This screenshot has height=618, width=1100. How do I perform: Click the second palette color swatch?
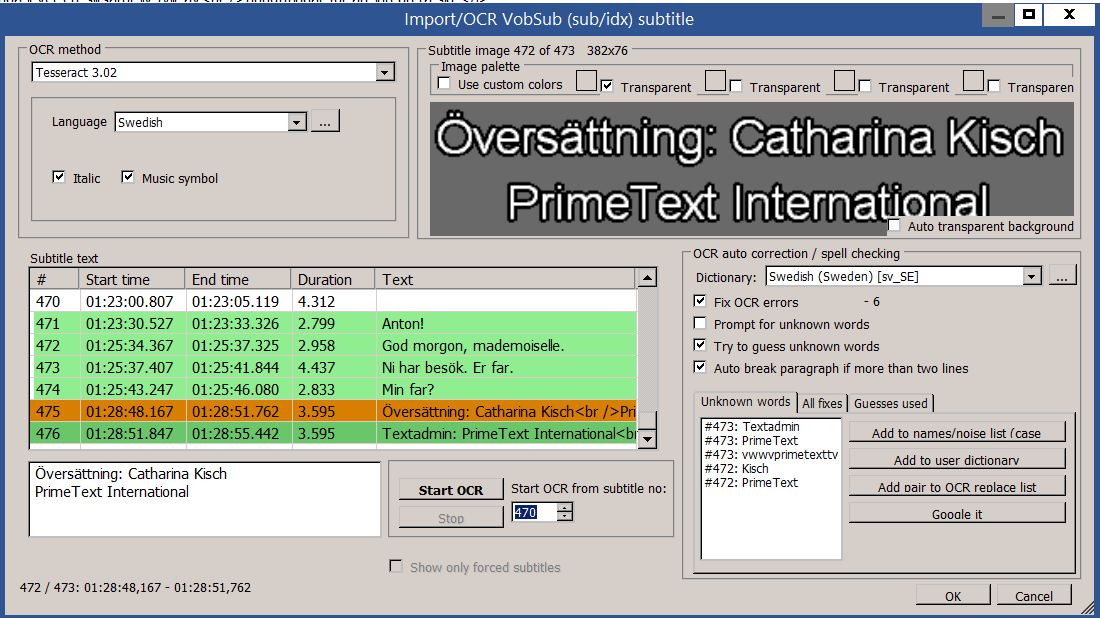pyautogui.click(x=715, y=81)
